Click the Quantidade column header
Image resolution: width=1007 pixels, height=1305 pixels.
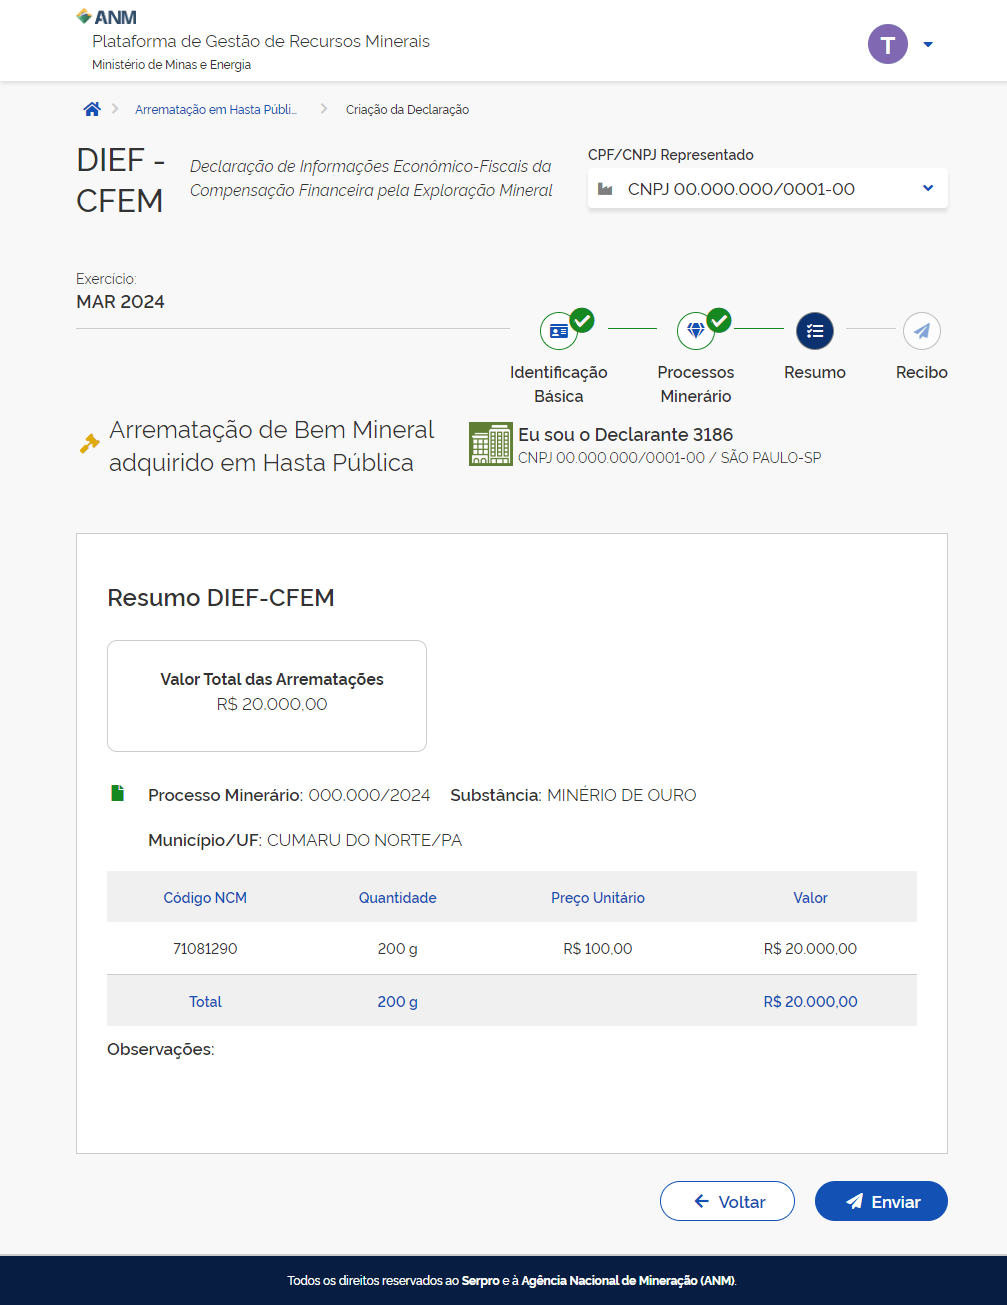[x=397, y=898]
